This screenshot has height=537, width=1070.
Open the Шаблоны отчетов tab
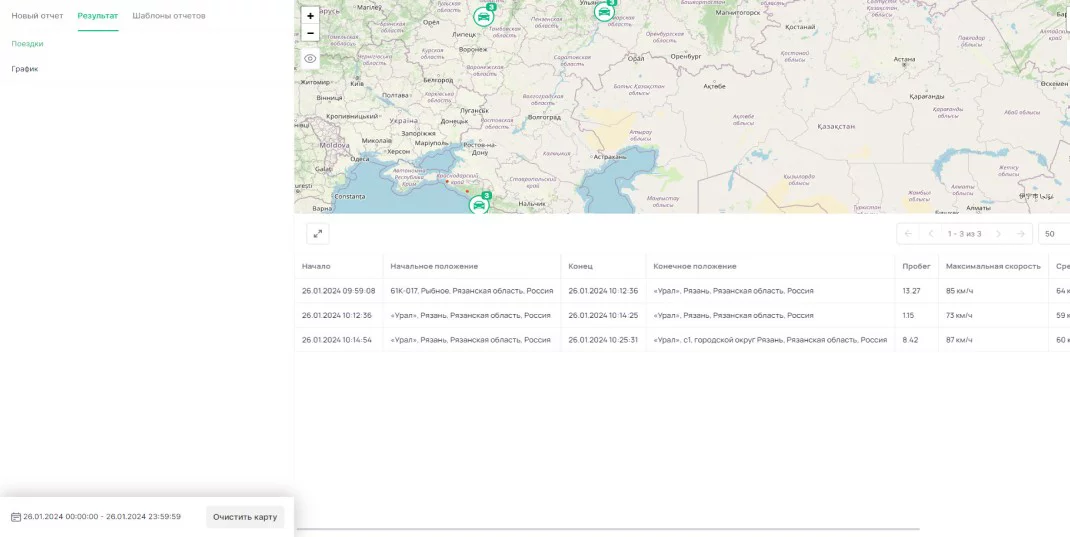click(169, 16)
